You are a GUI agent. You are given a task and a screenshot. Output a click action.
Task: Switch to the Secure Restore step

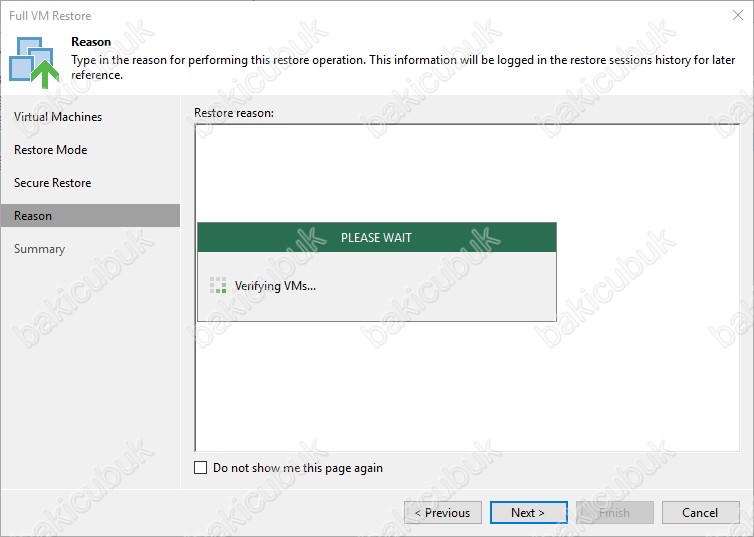pyautogui.click(x=52, y=183)
